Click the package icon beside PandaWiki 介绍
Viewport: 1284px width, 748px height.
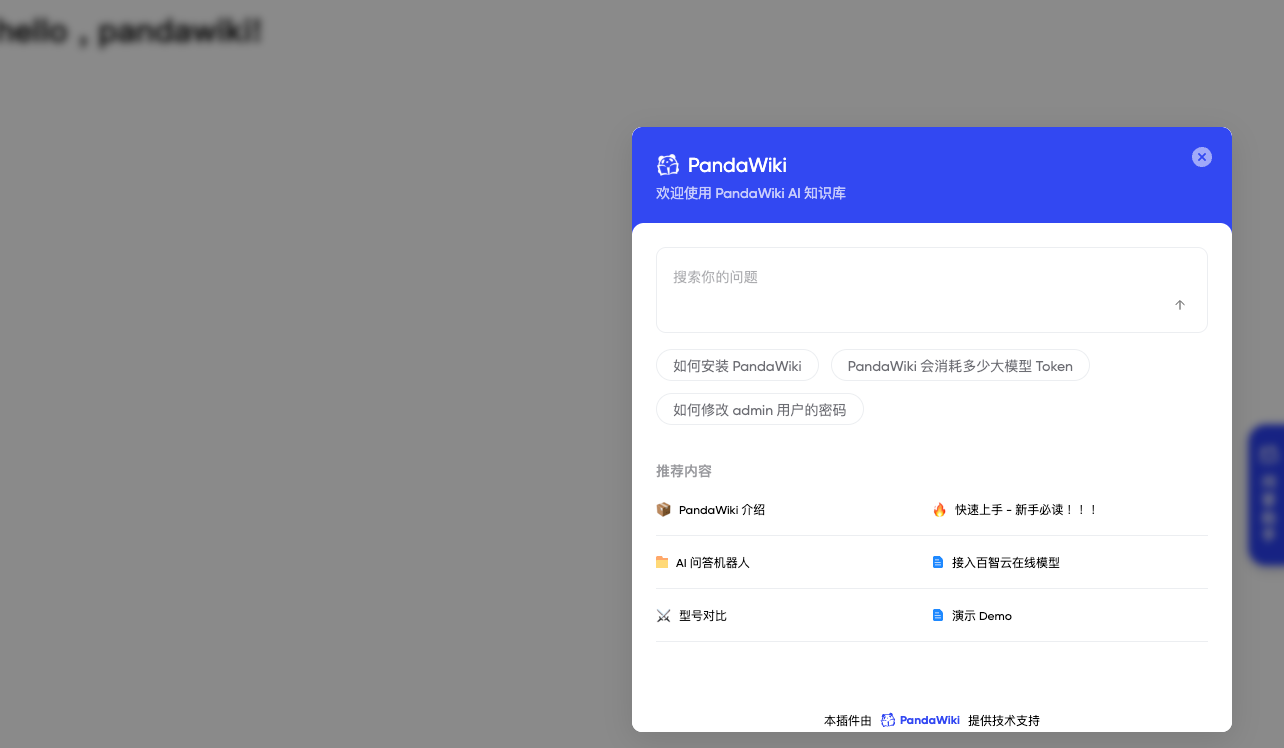(663, 509)
